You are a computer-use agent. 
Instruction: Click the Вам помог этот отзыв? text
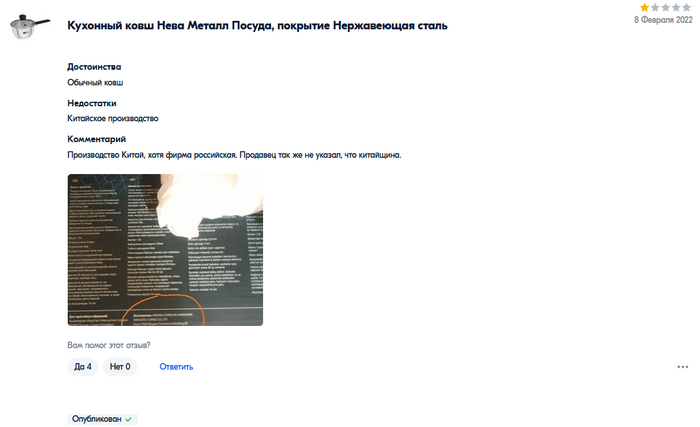tap(108, 345)
